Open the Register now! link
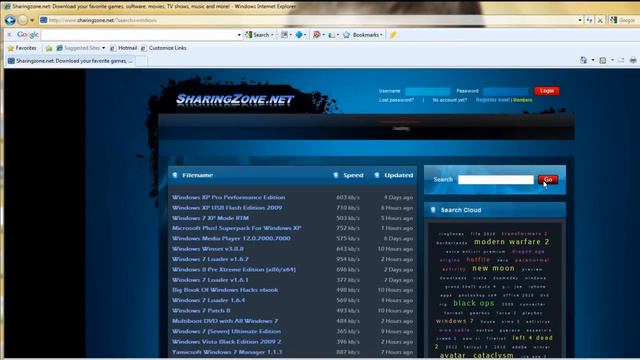640x360 pixels. click(x=492, y=100)
